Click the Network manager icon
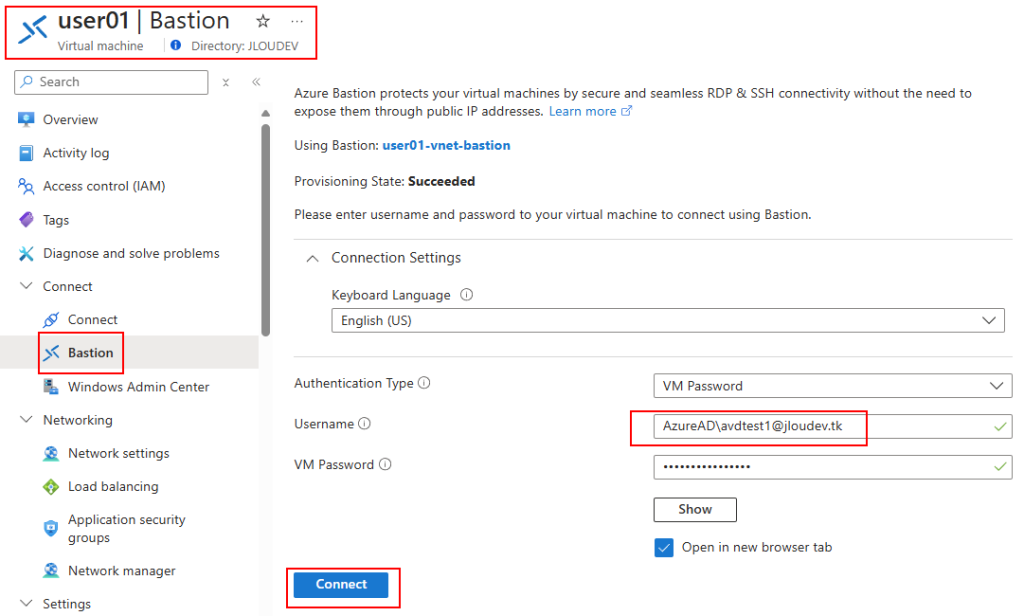Viewport: 1024px width, 616px height. pyautogui.click(x=51, y=570)
